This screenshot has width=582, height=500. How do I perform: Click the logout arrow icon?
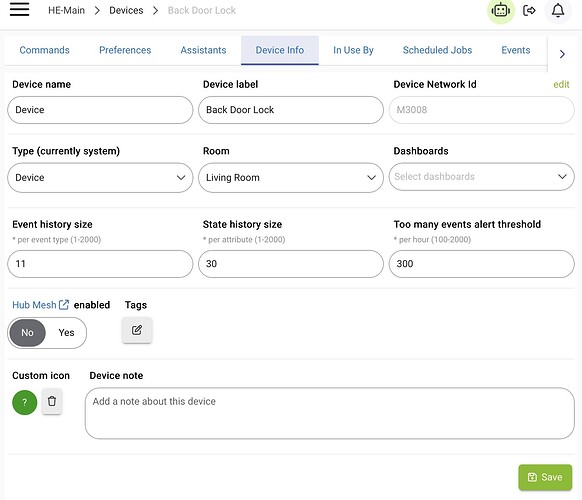(x=529, y=10)
